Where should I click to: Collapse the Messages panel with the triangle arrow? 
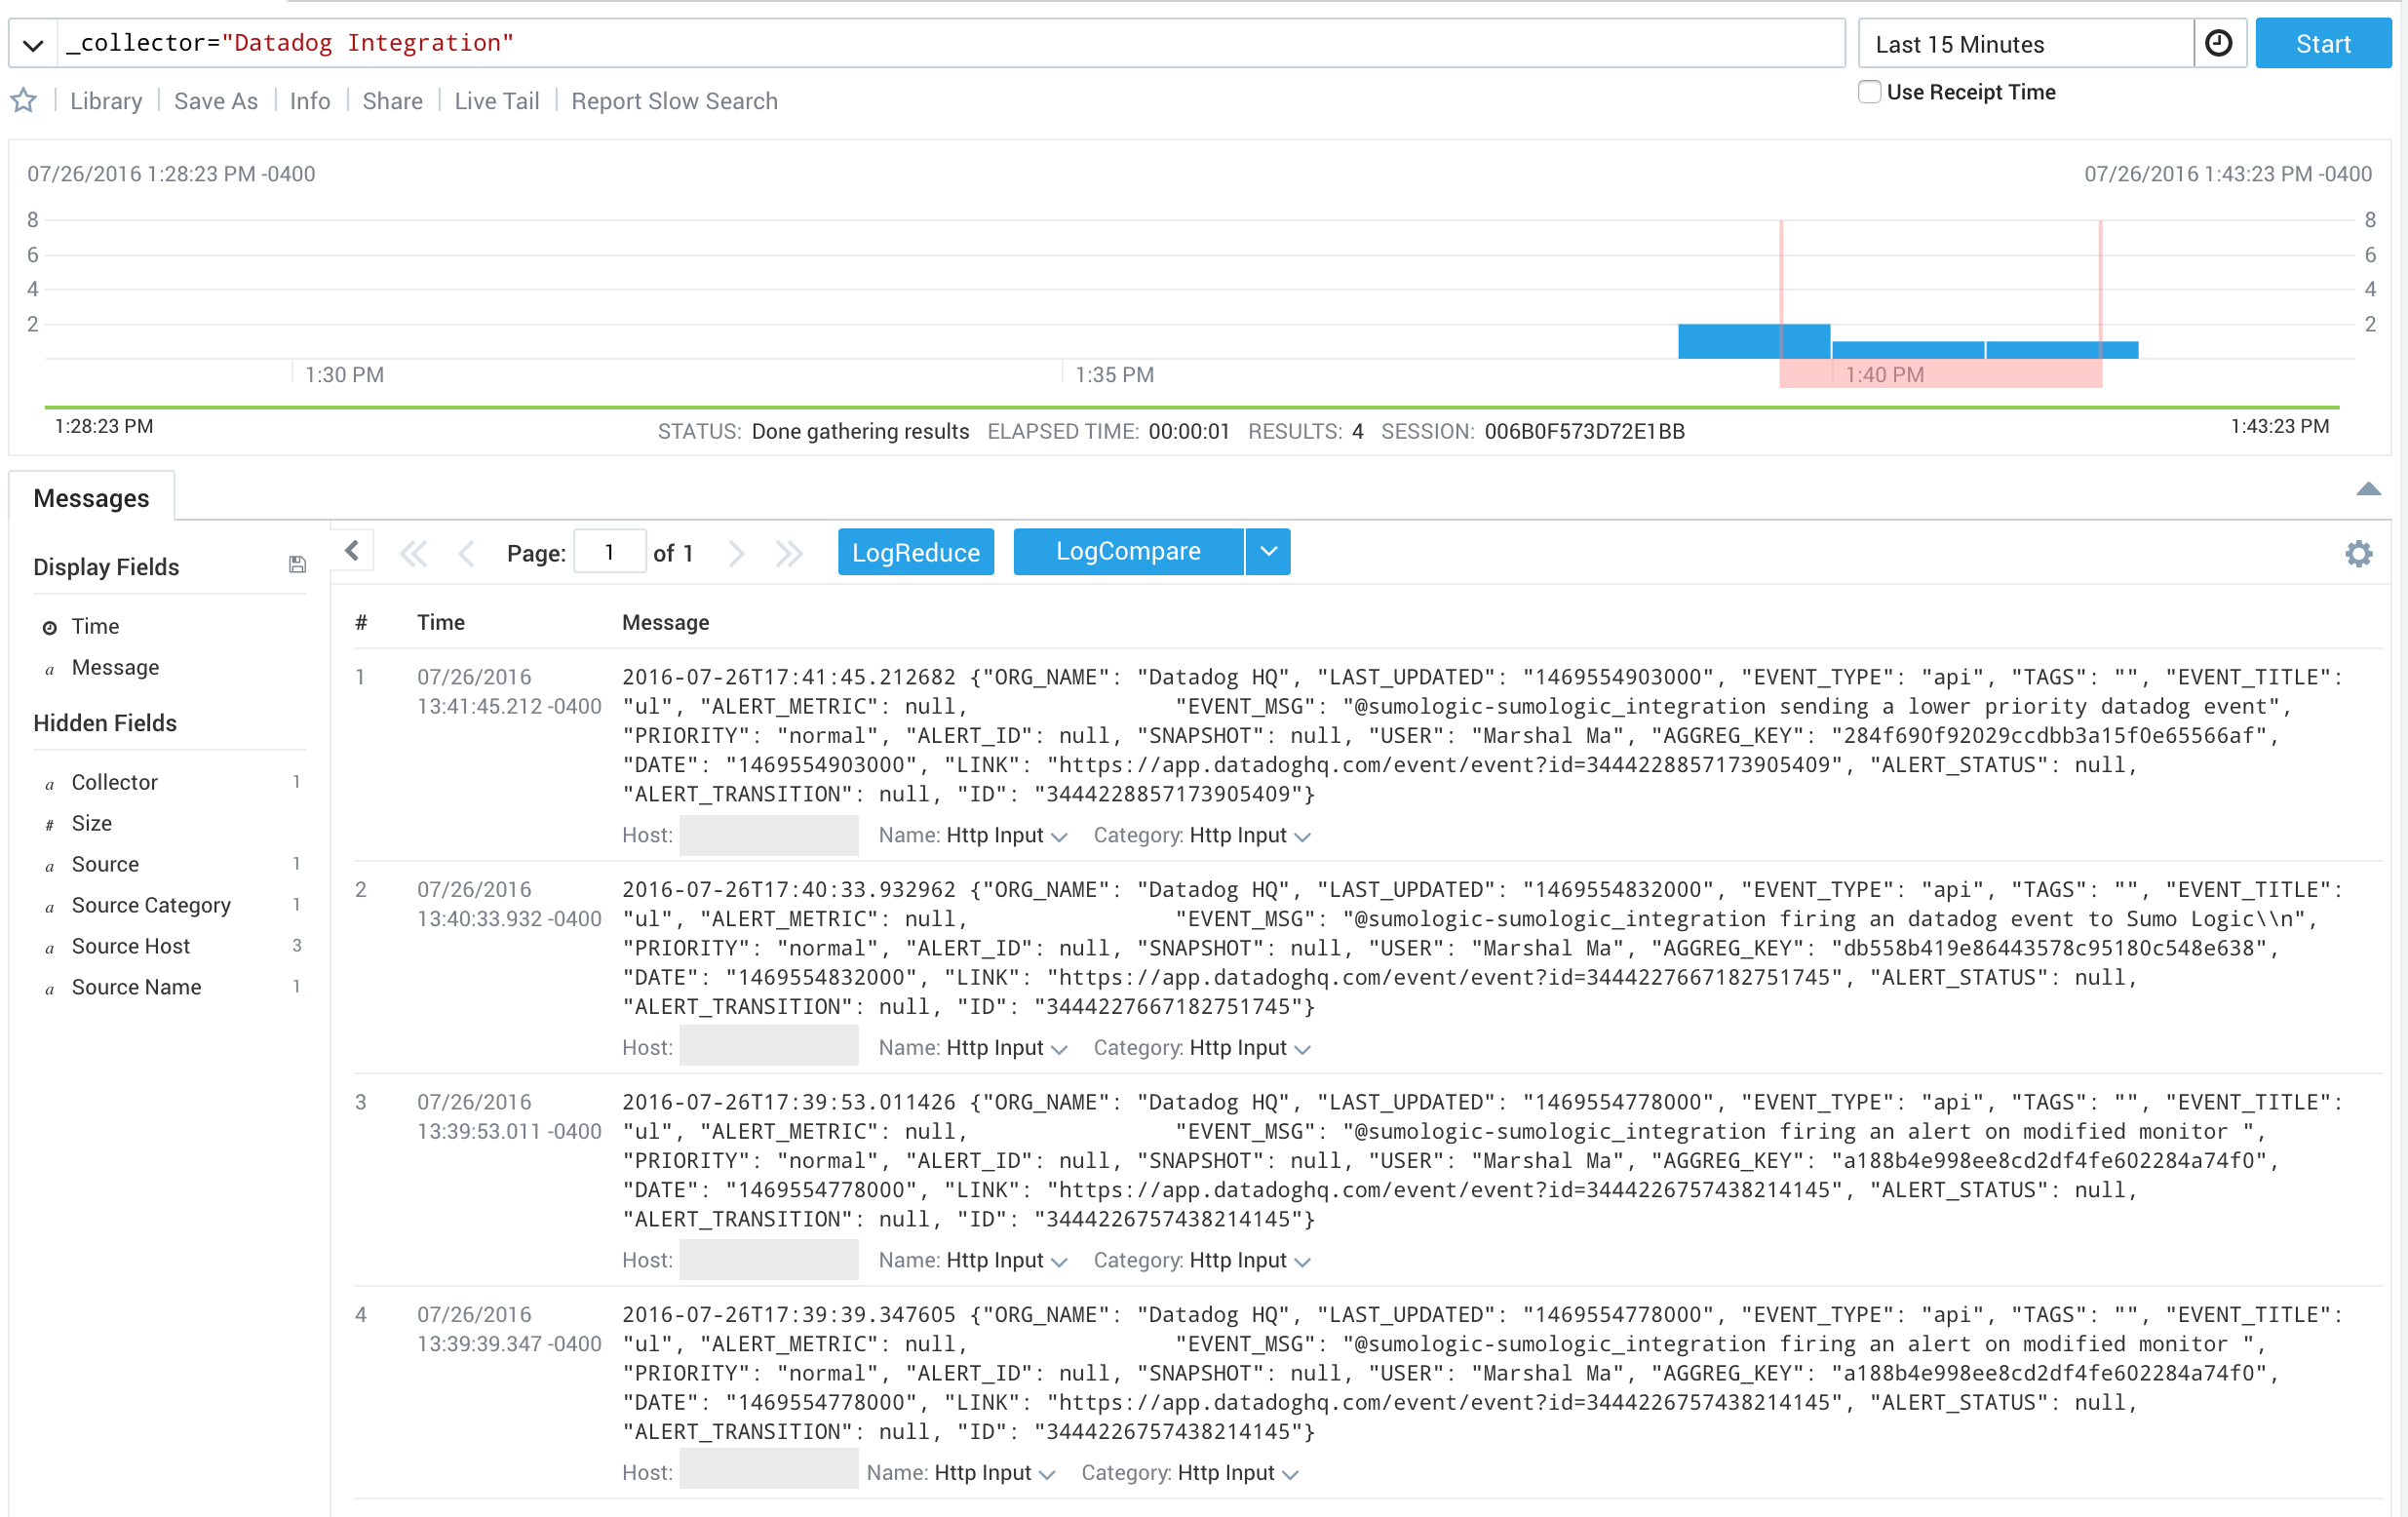pos(2368,489)
